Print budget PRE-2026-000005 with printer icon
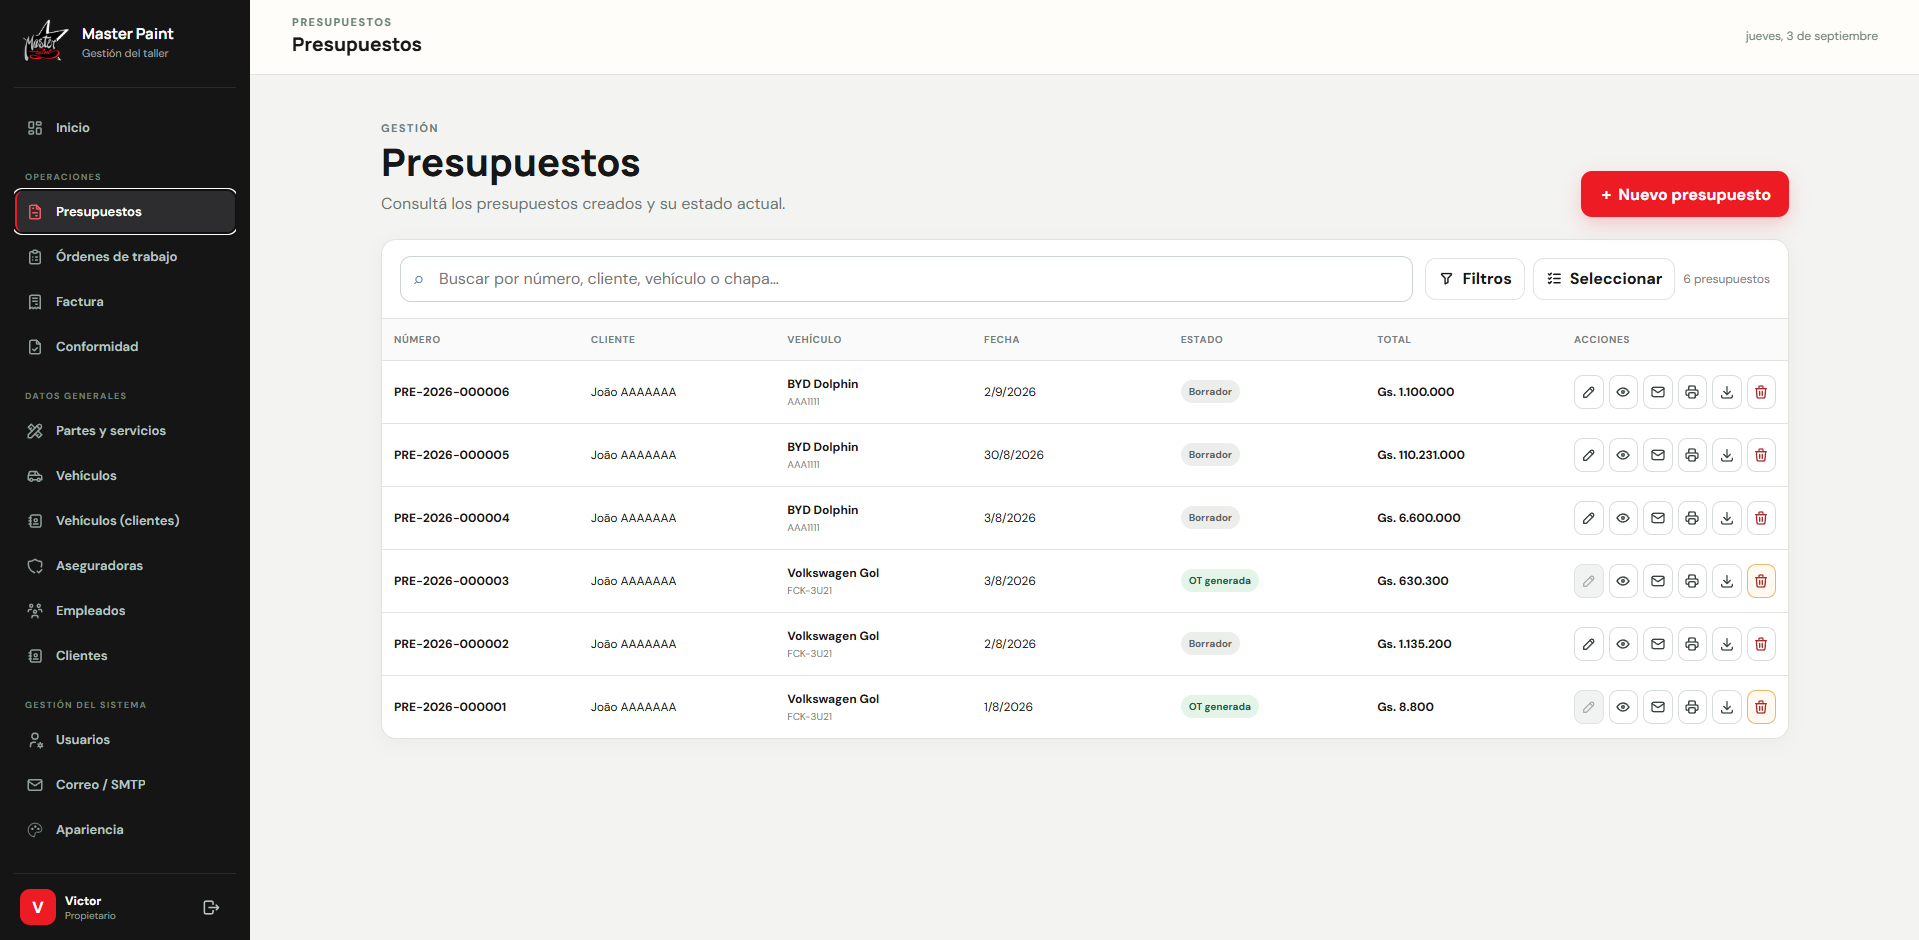Viewport: 1919px width, 940px height. point(1692,455)
